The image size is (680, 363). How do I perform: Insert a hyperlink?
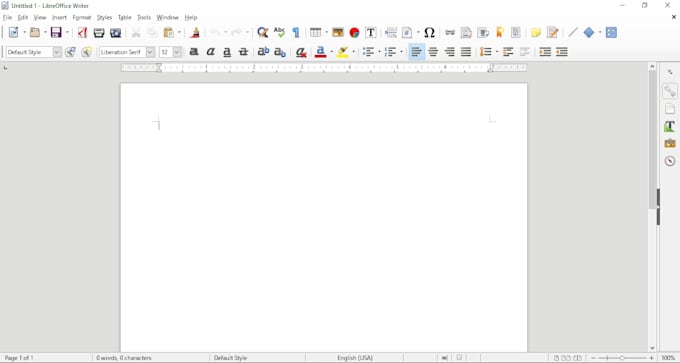(x=450, y=33)
